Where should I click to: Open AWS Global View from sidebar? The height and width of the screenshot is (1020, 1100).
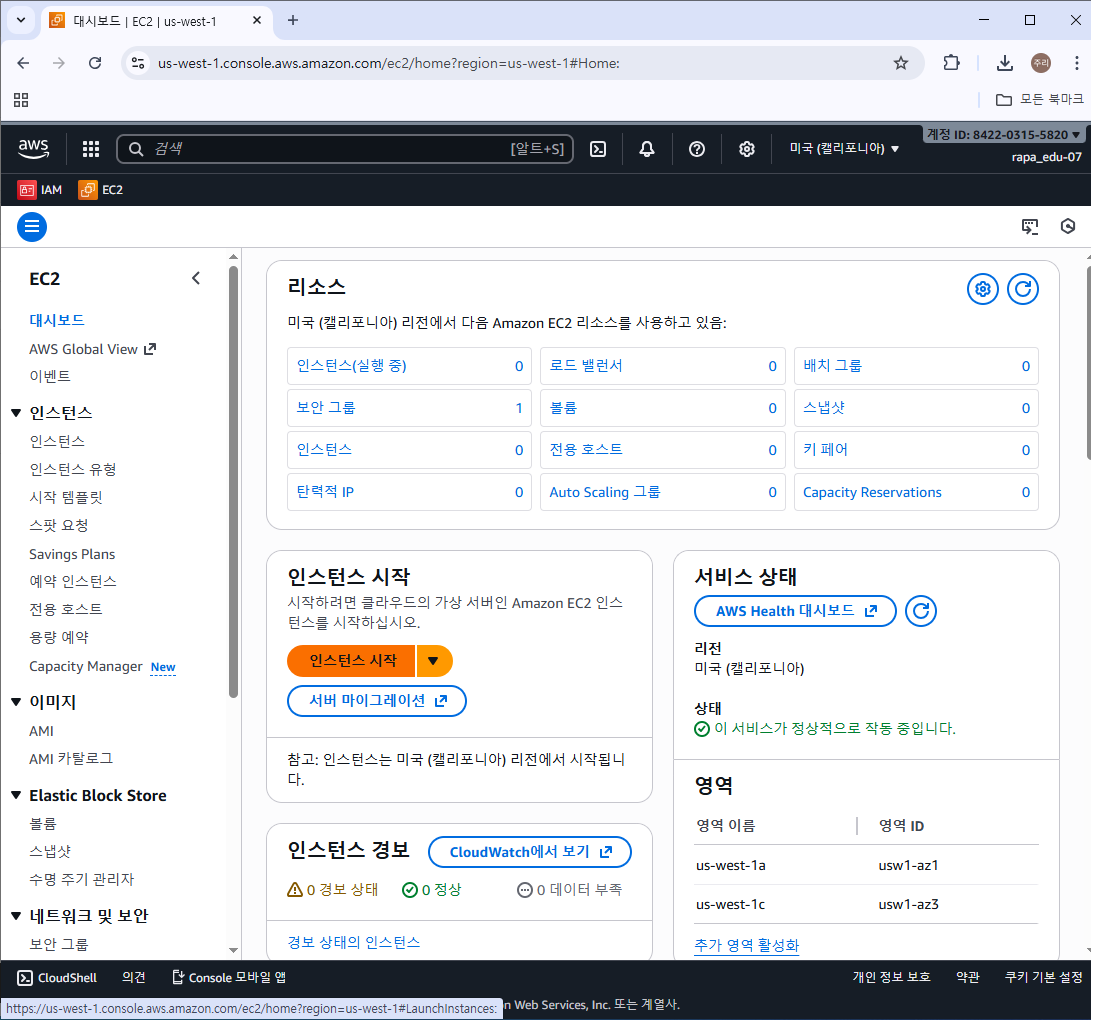click(x=93, y=349)
